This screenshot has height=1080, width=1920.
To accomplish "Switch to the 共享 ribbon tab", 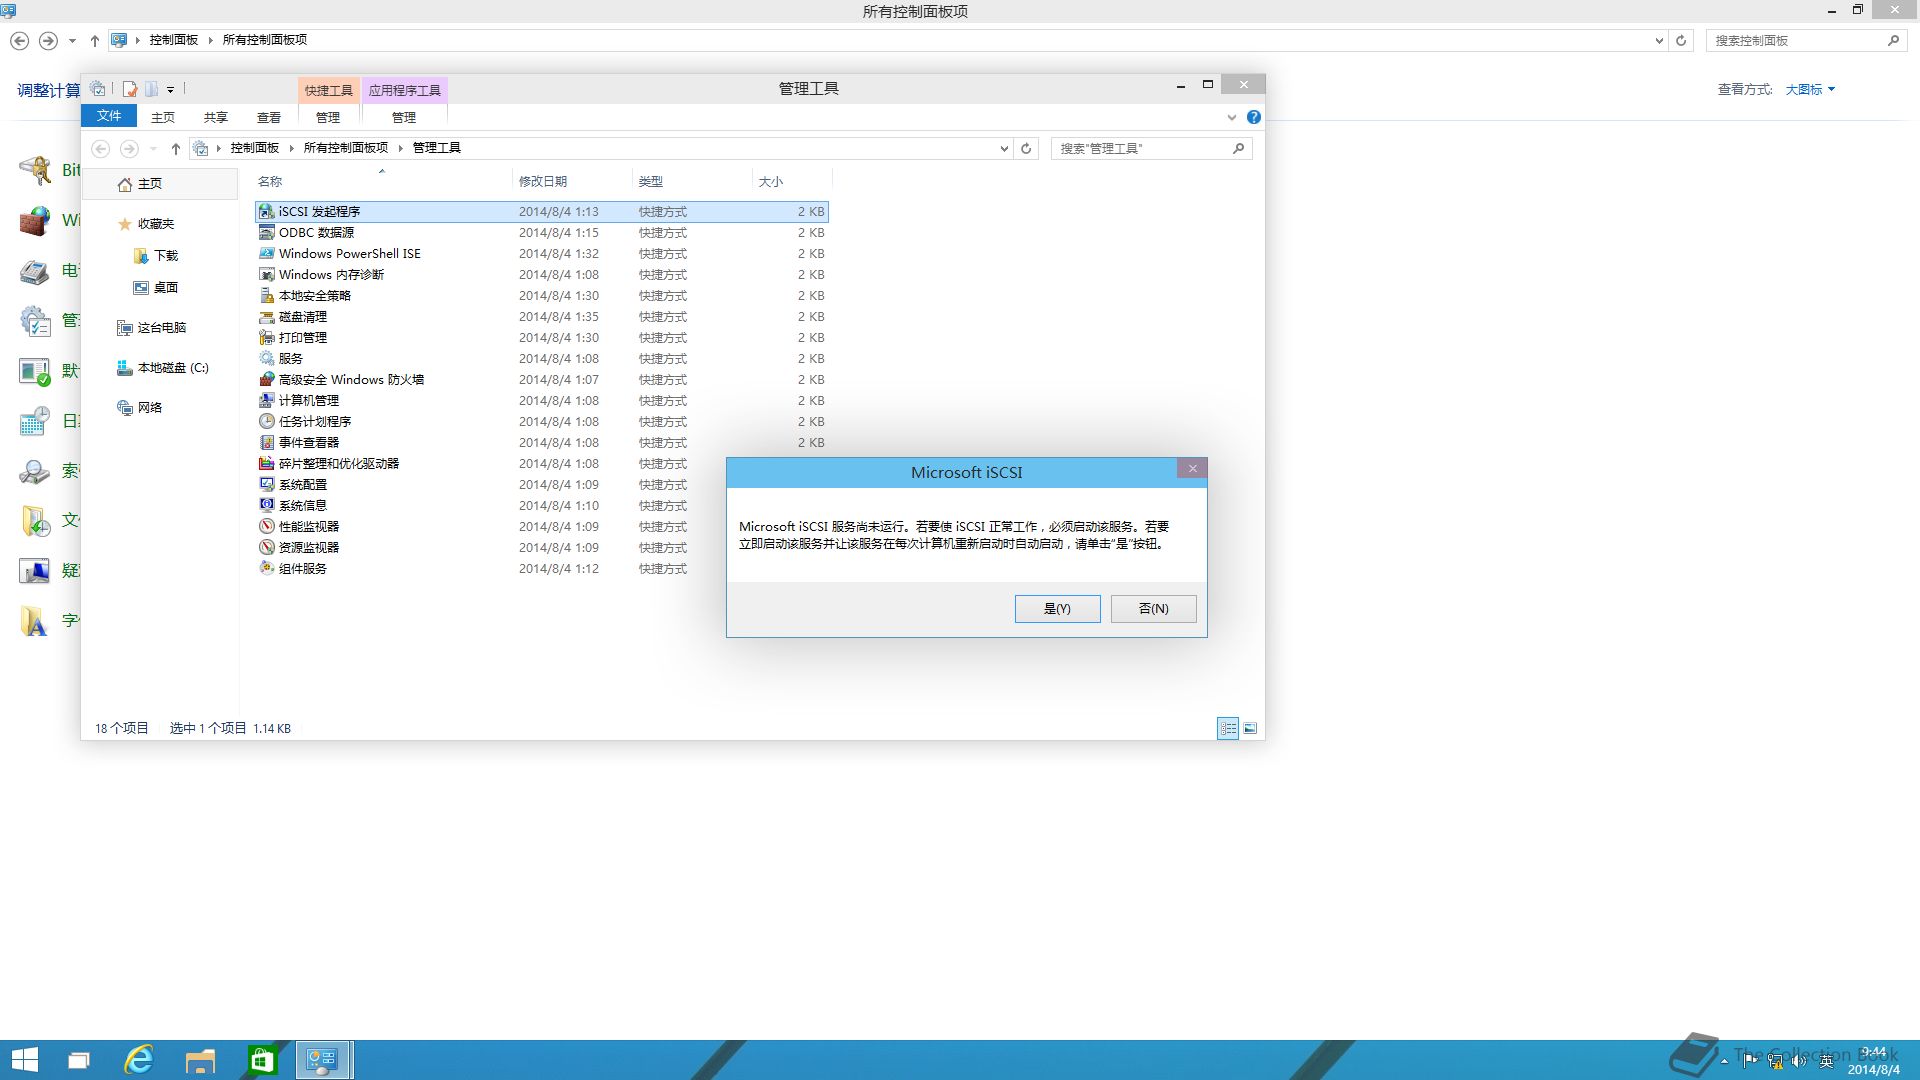I will 216,117.
